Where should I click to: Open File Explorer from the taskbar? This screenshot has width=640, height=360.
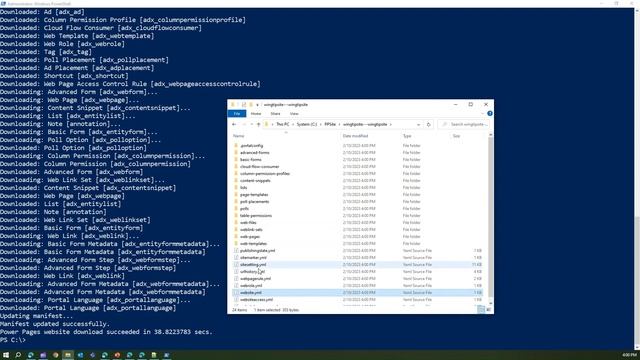(68, 355)
